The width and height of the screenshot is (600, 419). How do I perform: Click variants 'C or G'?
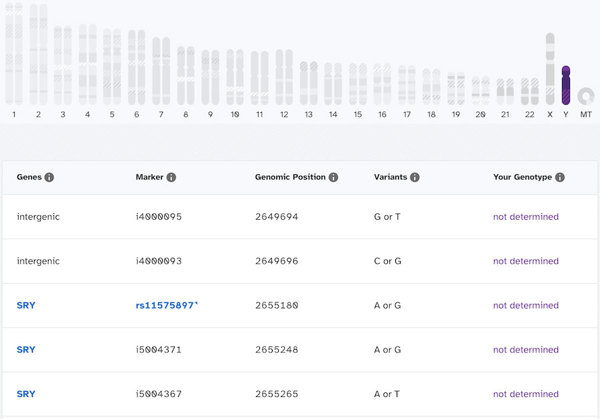[388, 261]
